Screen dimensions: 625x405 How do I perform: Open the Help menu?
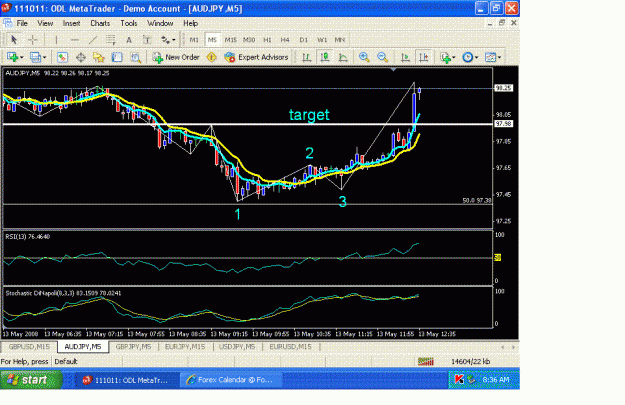pyautogui.click(x=191, y=23)
